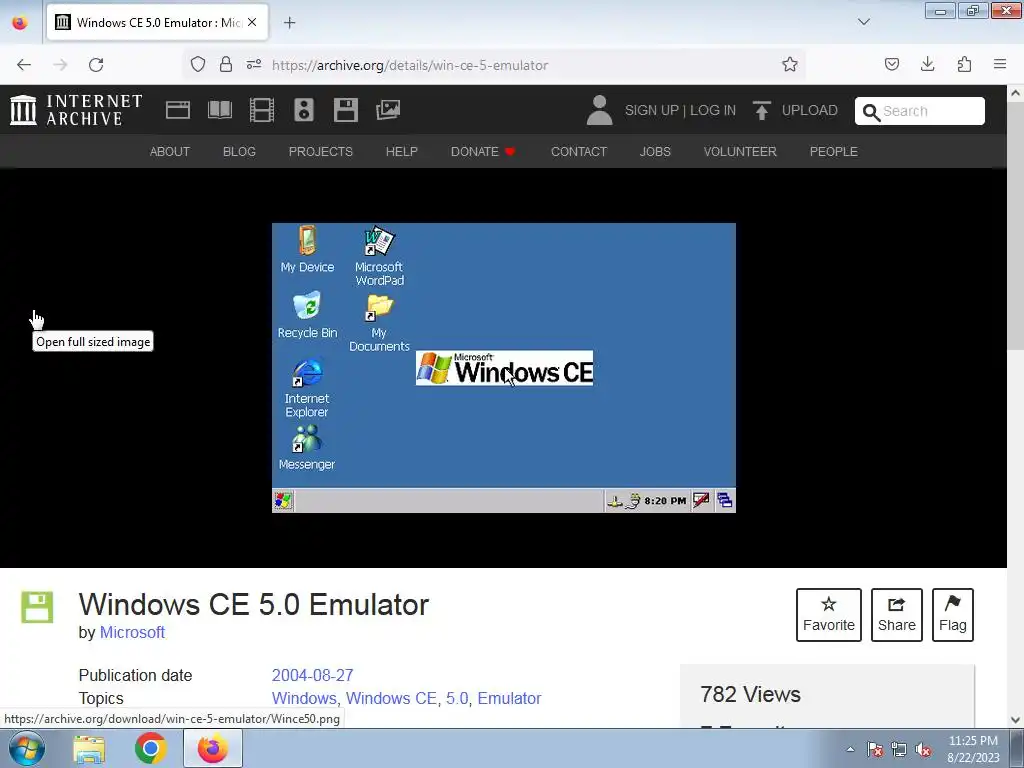Click the page scrollbar up arrow
Image resolution: width=1024 pixels, height=768 pixels.
[x=1016, y=93]
